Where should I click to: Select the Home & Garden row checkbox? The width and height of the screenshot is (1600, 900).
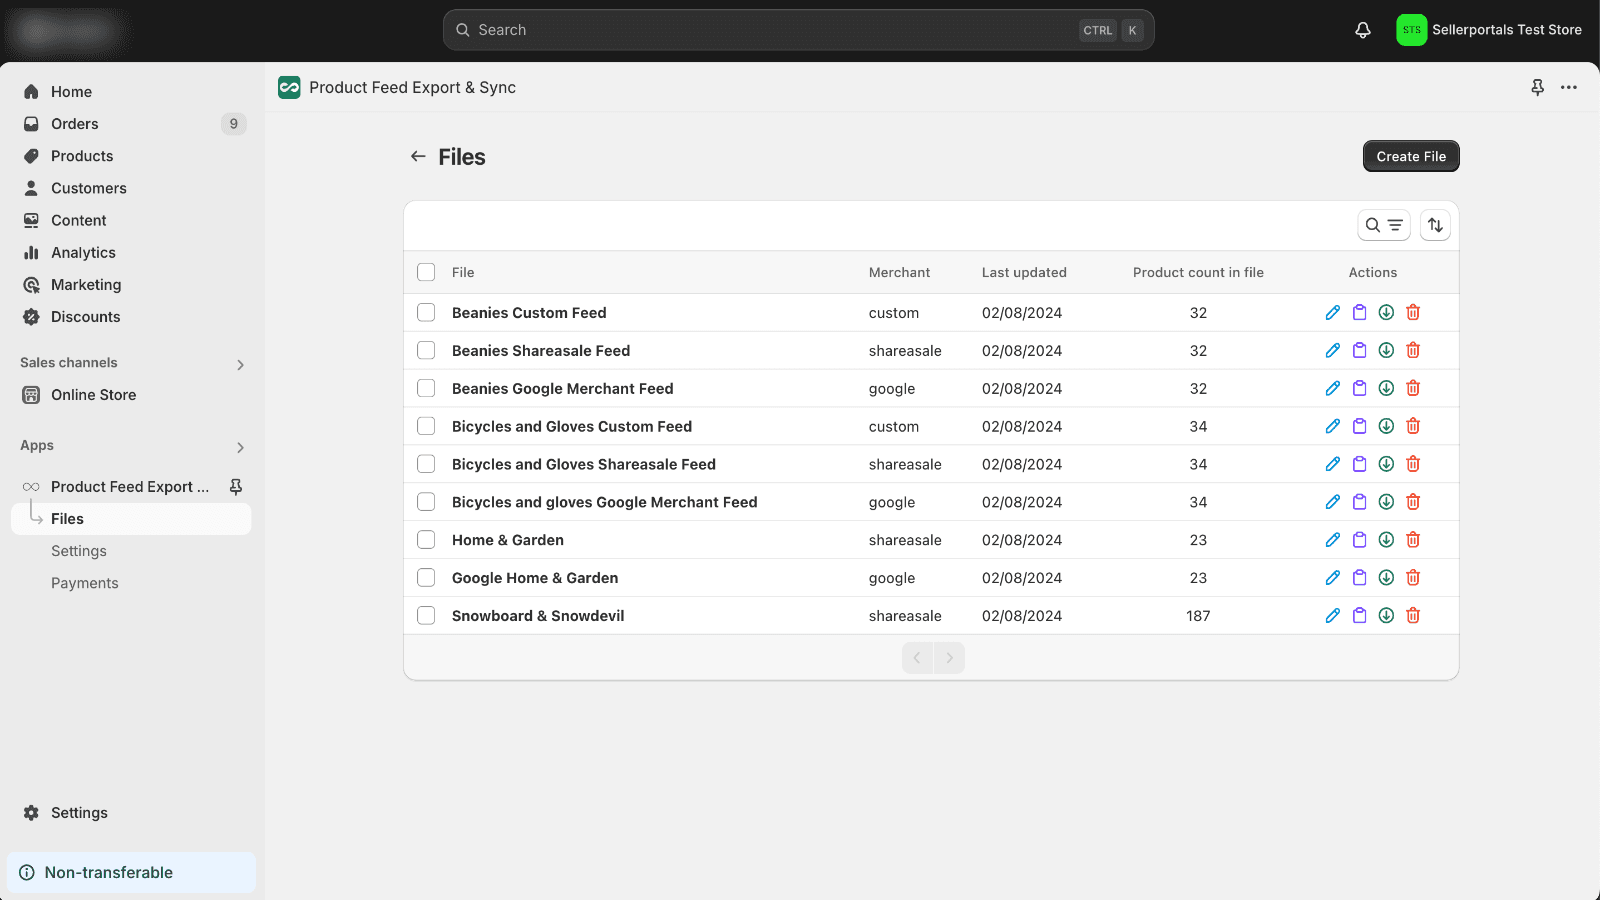426,540
